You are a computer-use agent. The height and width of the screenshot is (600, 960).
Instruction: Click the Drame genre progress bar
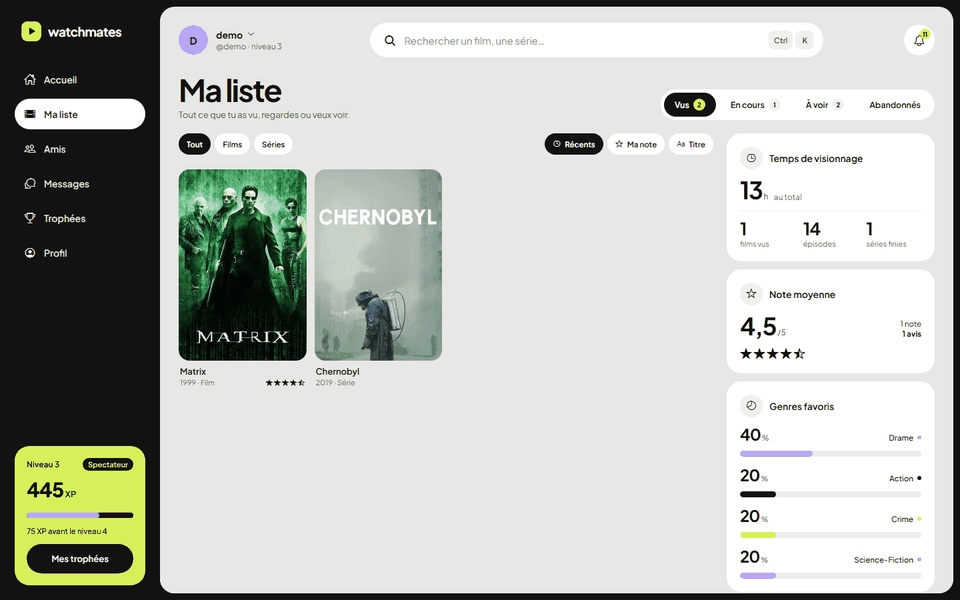tap(830, 454)
